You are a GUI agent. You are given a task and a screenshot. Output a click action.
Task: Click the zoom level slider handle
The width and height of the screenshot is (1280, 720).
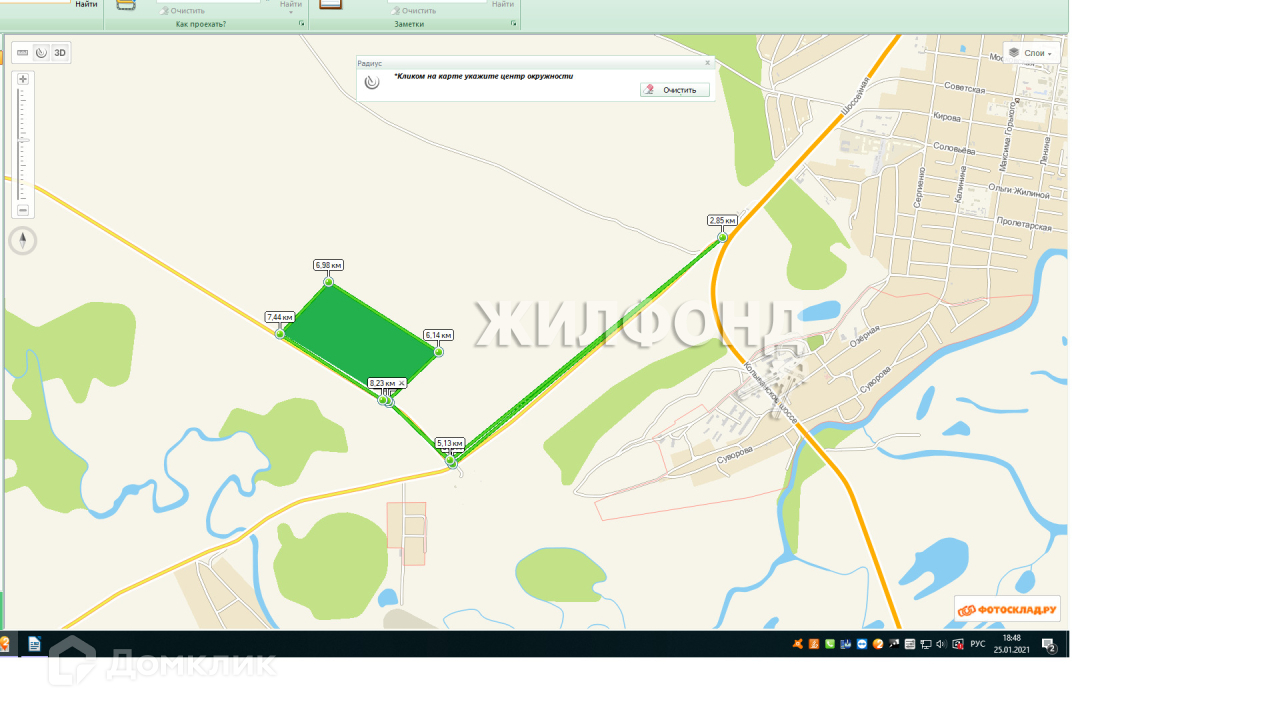[23, 141]
